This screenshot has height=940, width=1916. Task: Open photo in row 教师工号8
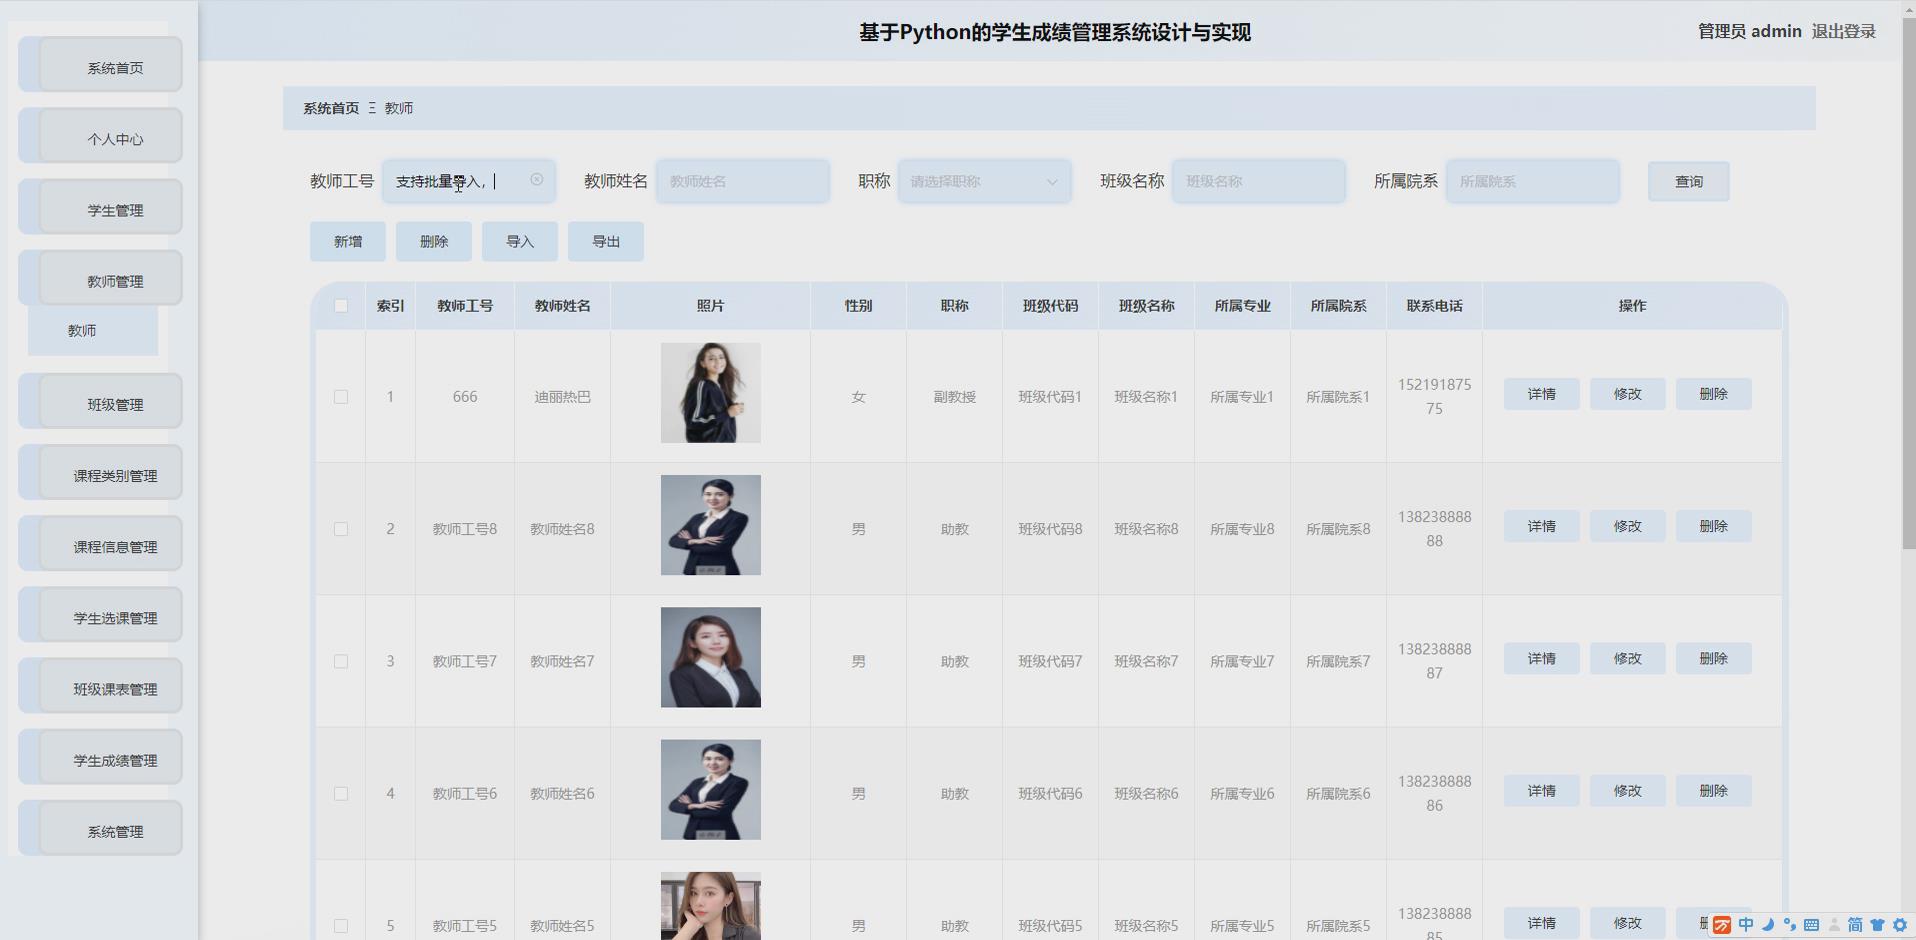tap(710, 525)
